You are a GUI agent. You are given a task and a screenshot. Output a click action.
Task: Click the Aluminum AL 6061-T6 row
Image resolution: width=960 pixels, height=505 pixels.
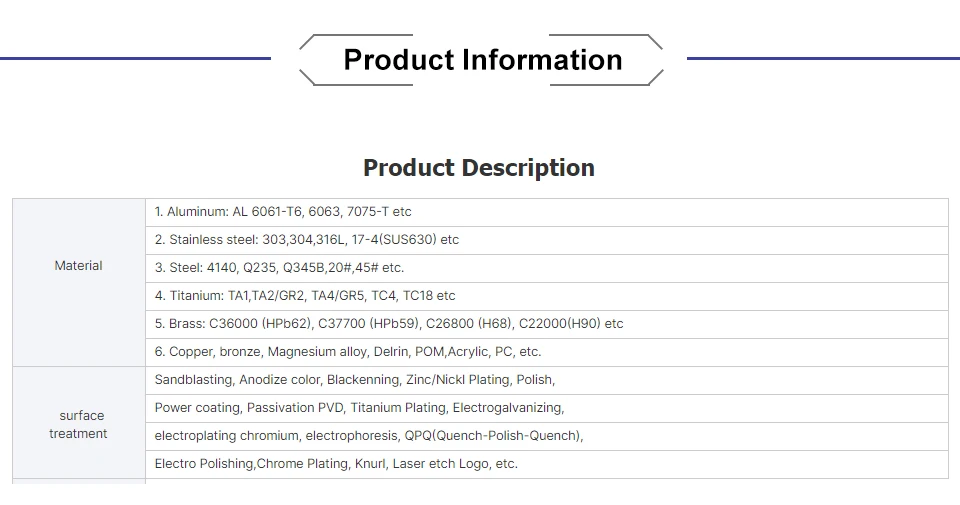tap(283, 212)
